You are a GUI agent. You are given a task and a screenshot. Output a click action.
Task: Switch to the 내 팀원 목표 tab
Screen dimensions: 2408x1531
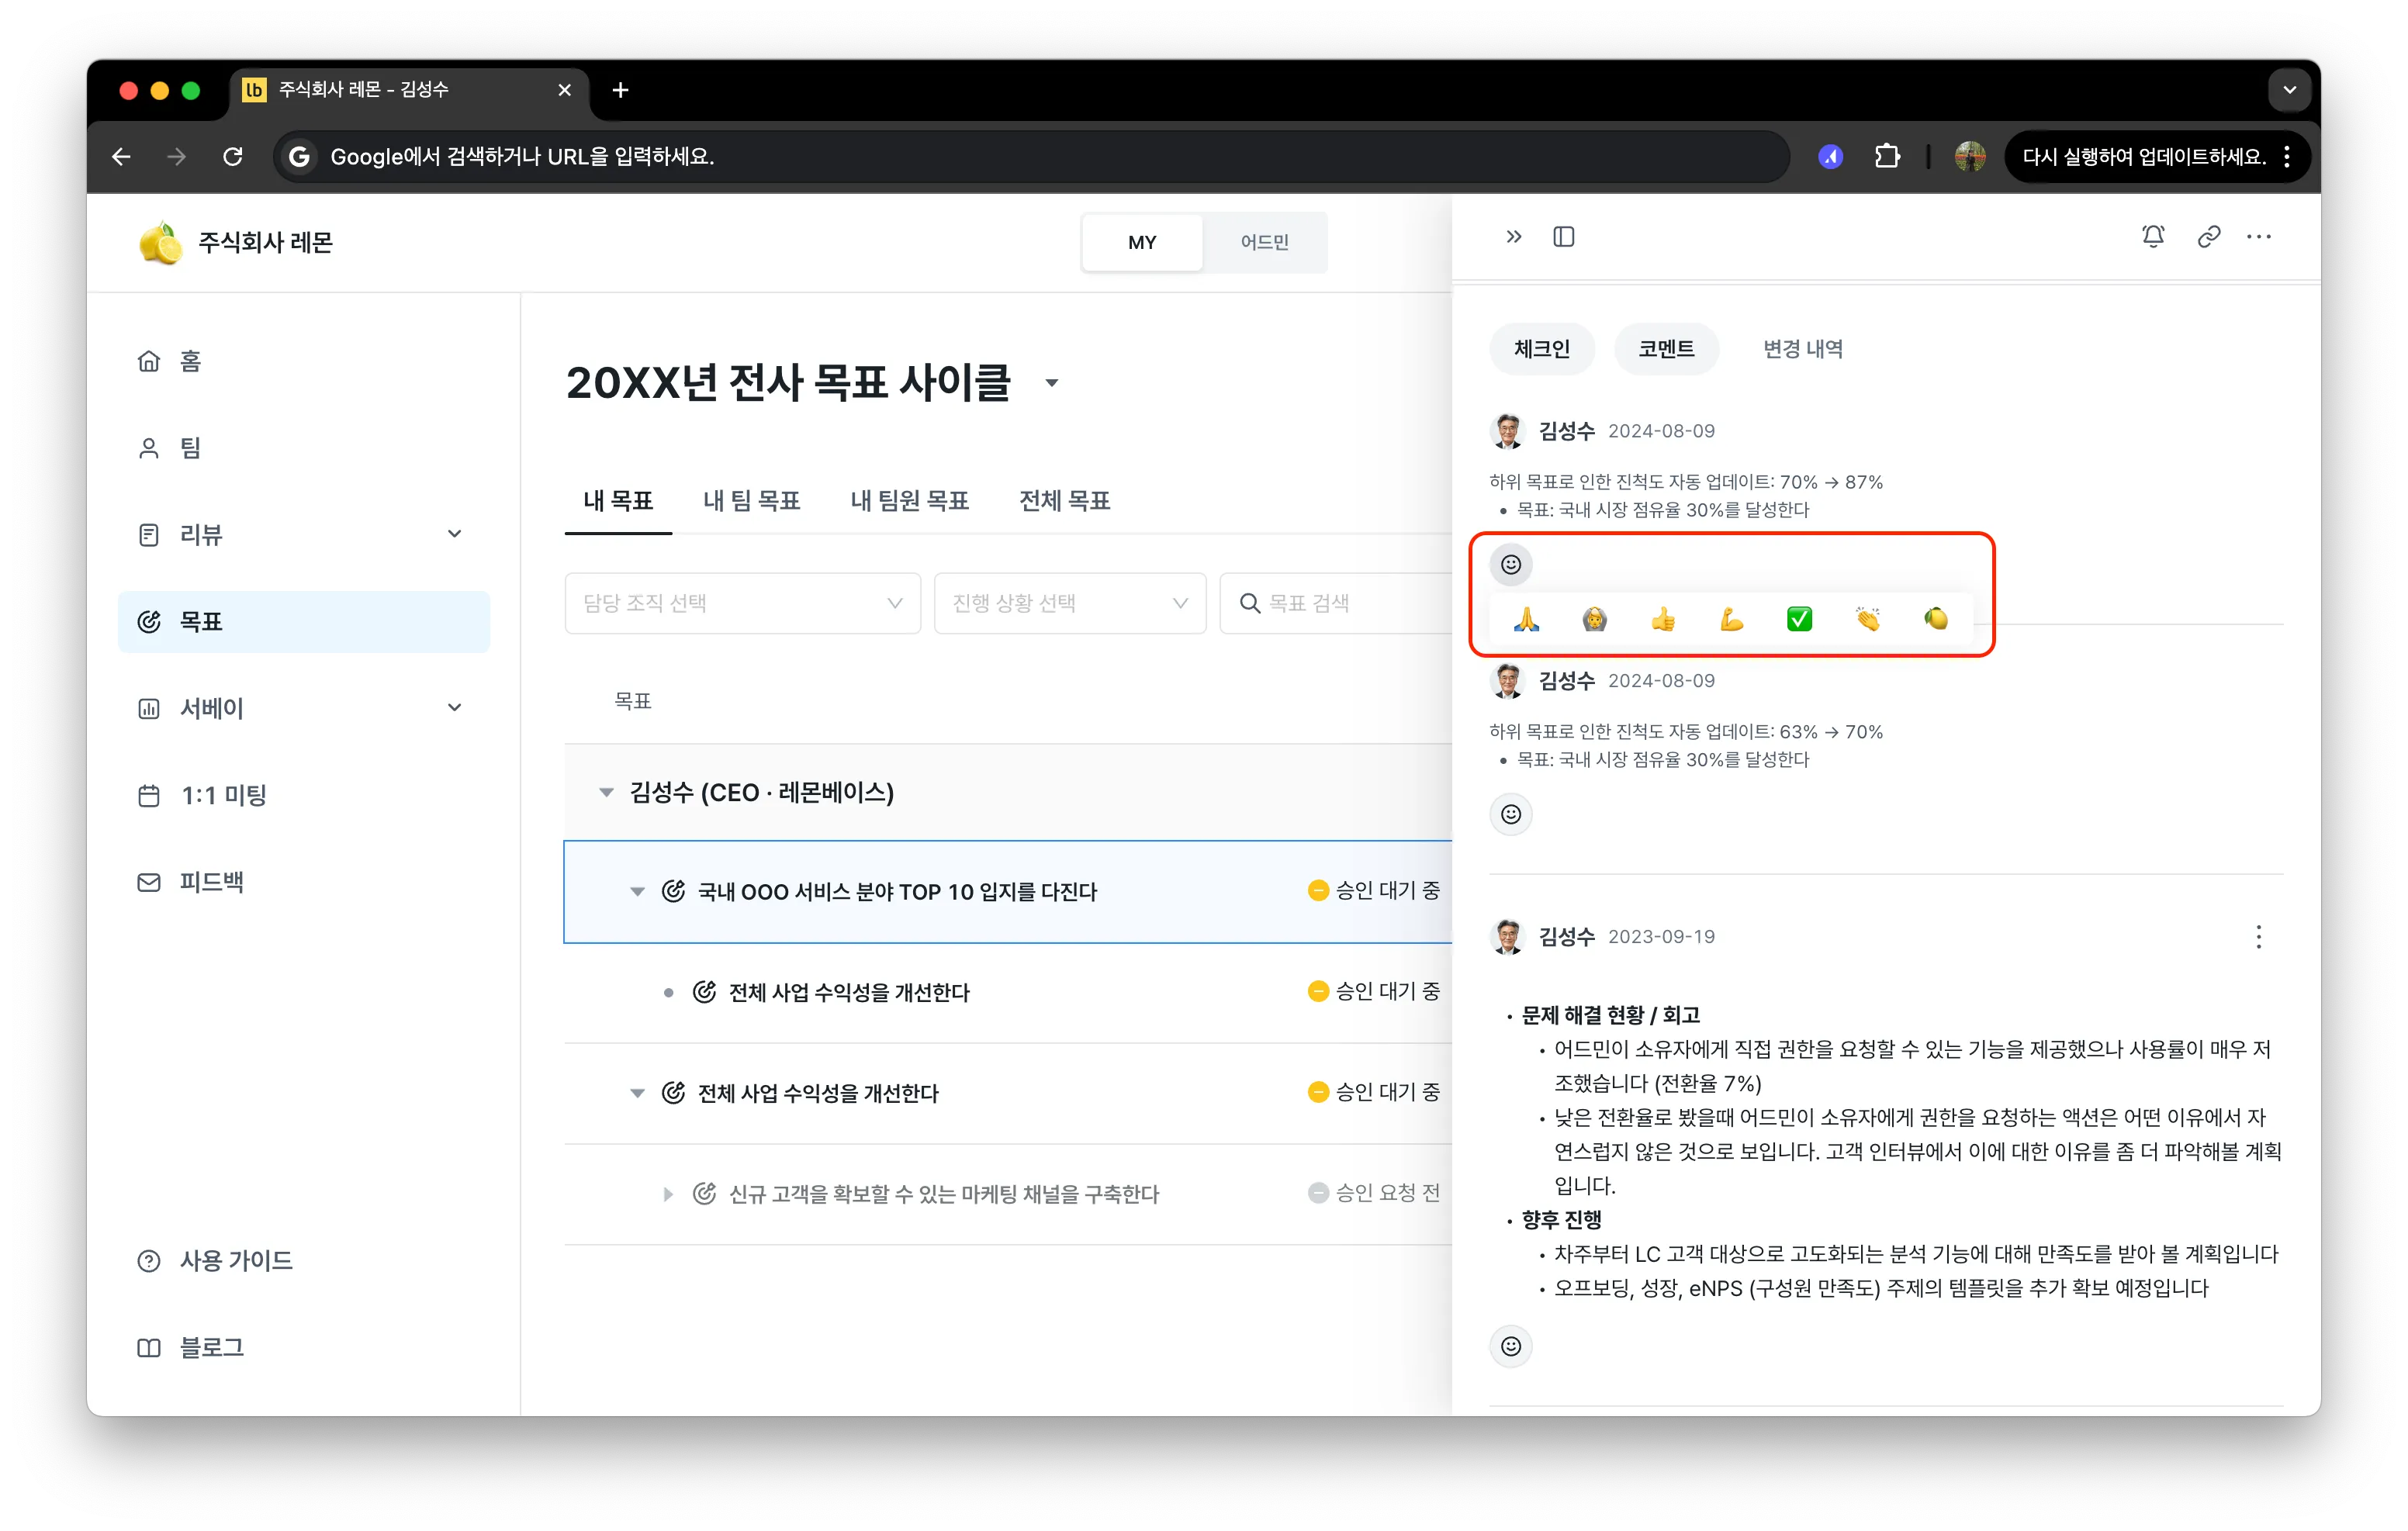point(909,501)
